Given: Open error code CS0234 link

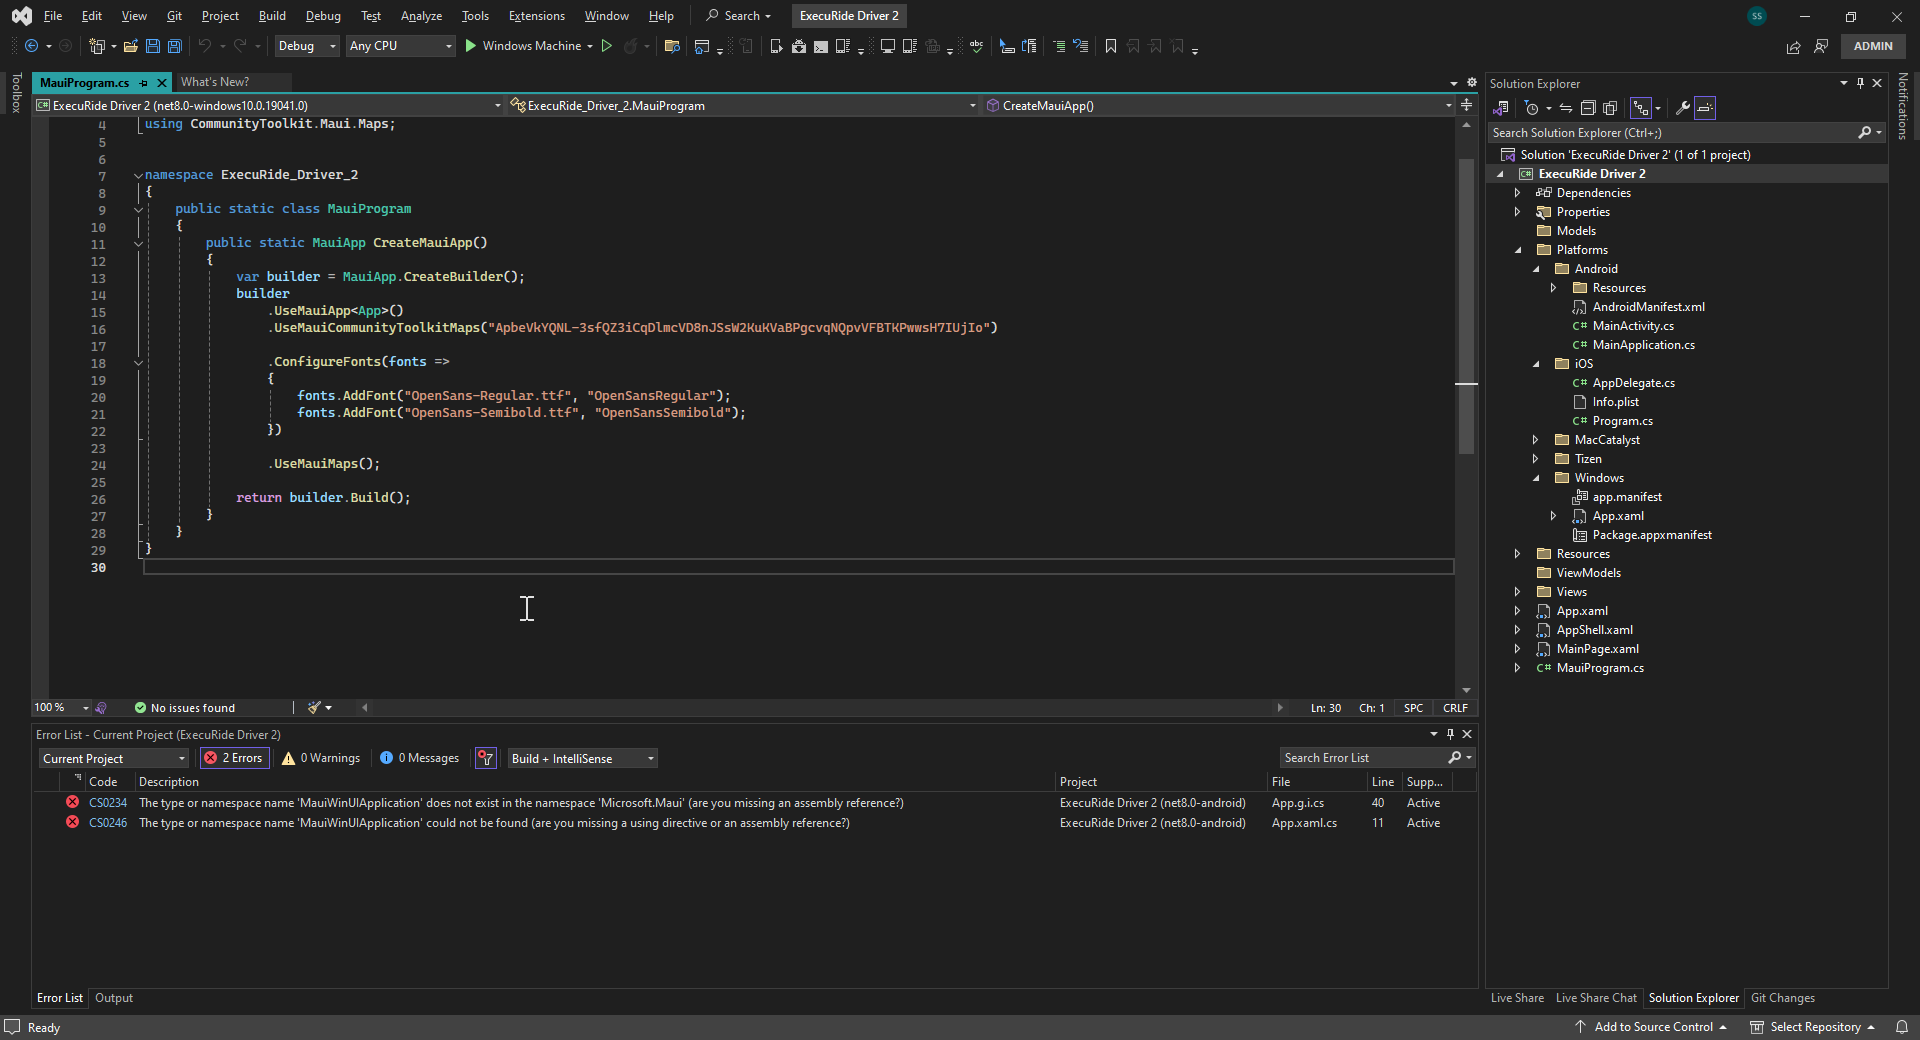Looking at the screenshot, I should tap(108, 803).
